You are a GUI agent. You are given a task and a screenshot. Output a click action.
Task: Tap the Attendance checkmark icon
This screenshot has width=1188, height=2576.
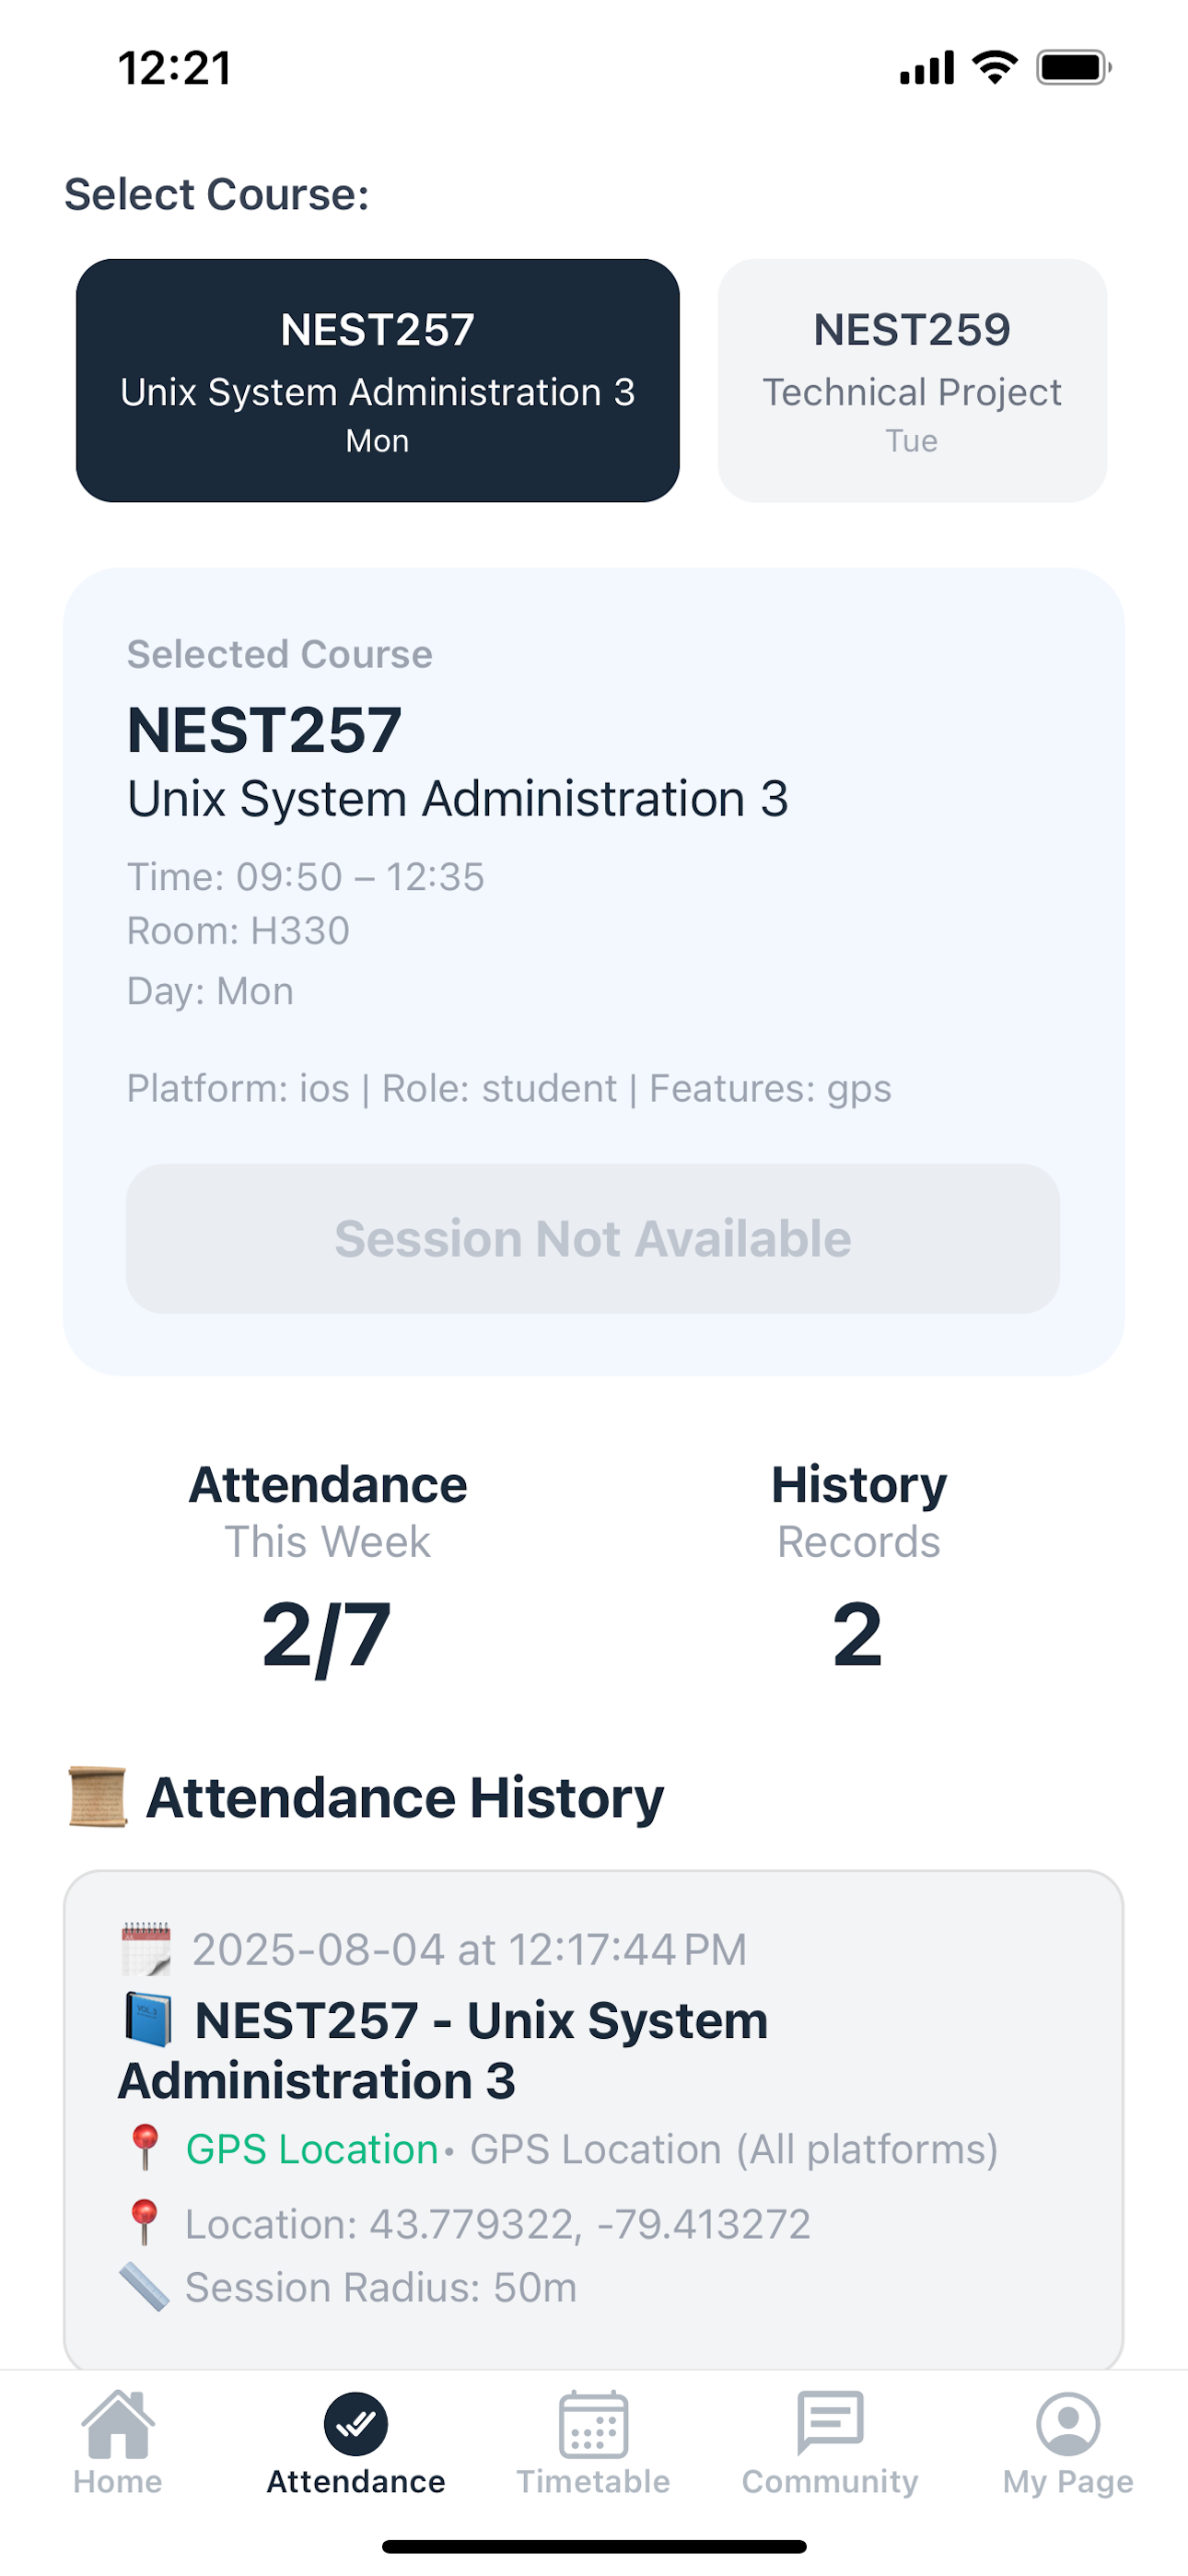coord(355,2424)
